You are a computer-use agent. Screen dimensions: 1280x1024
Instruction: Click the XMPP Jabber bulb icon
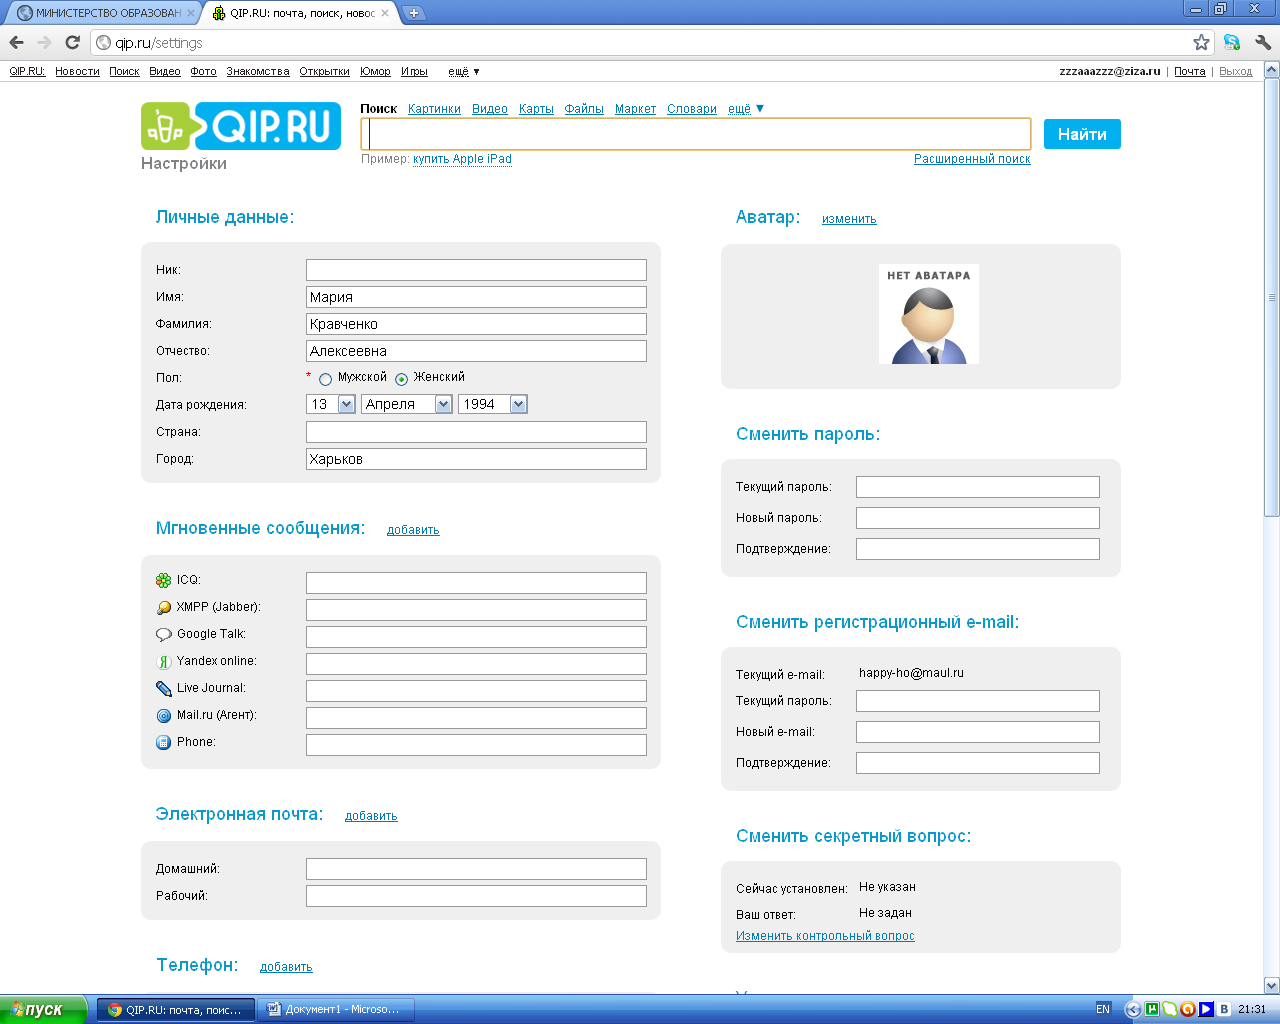(164, 607)
